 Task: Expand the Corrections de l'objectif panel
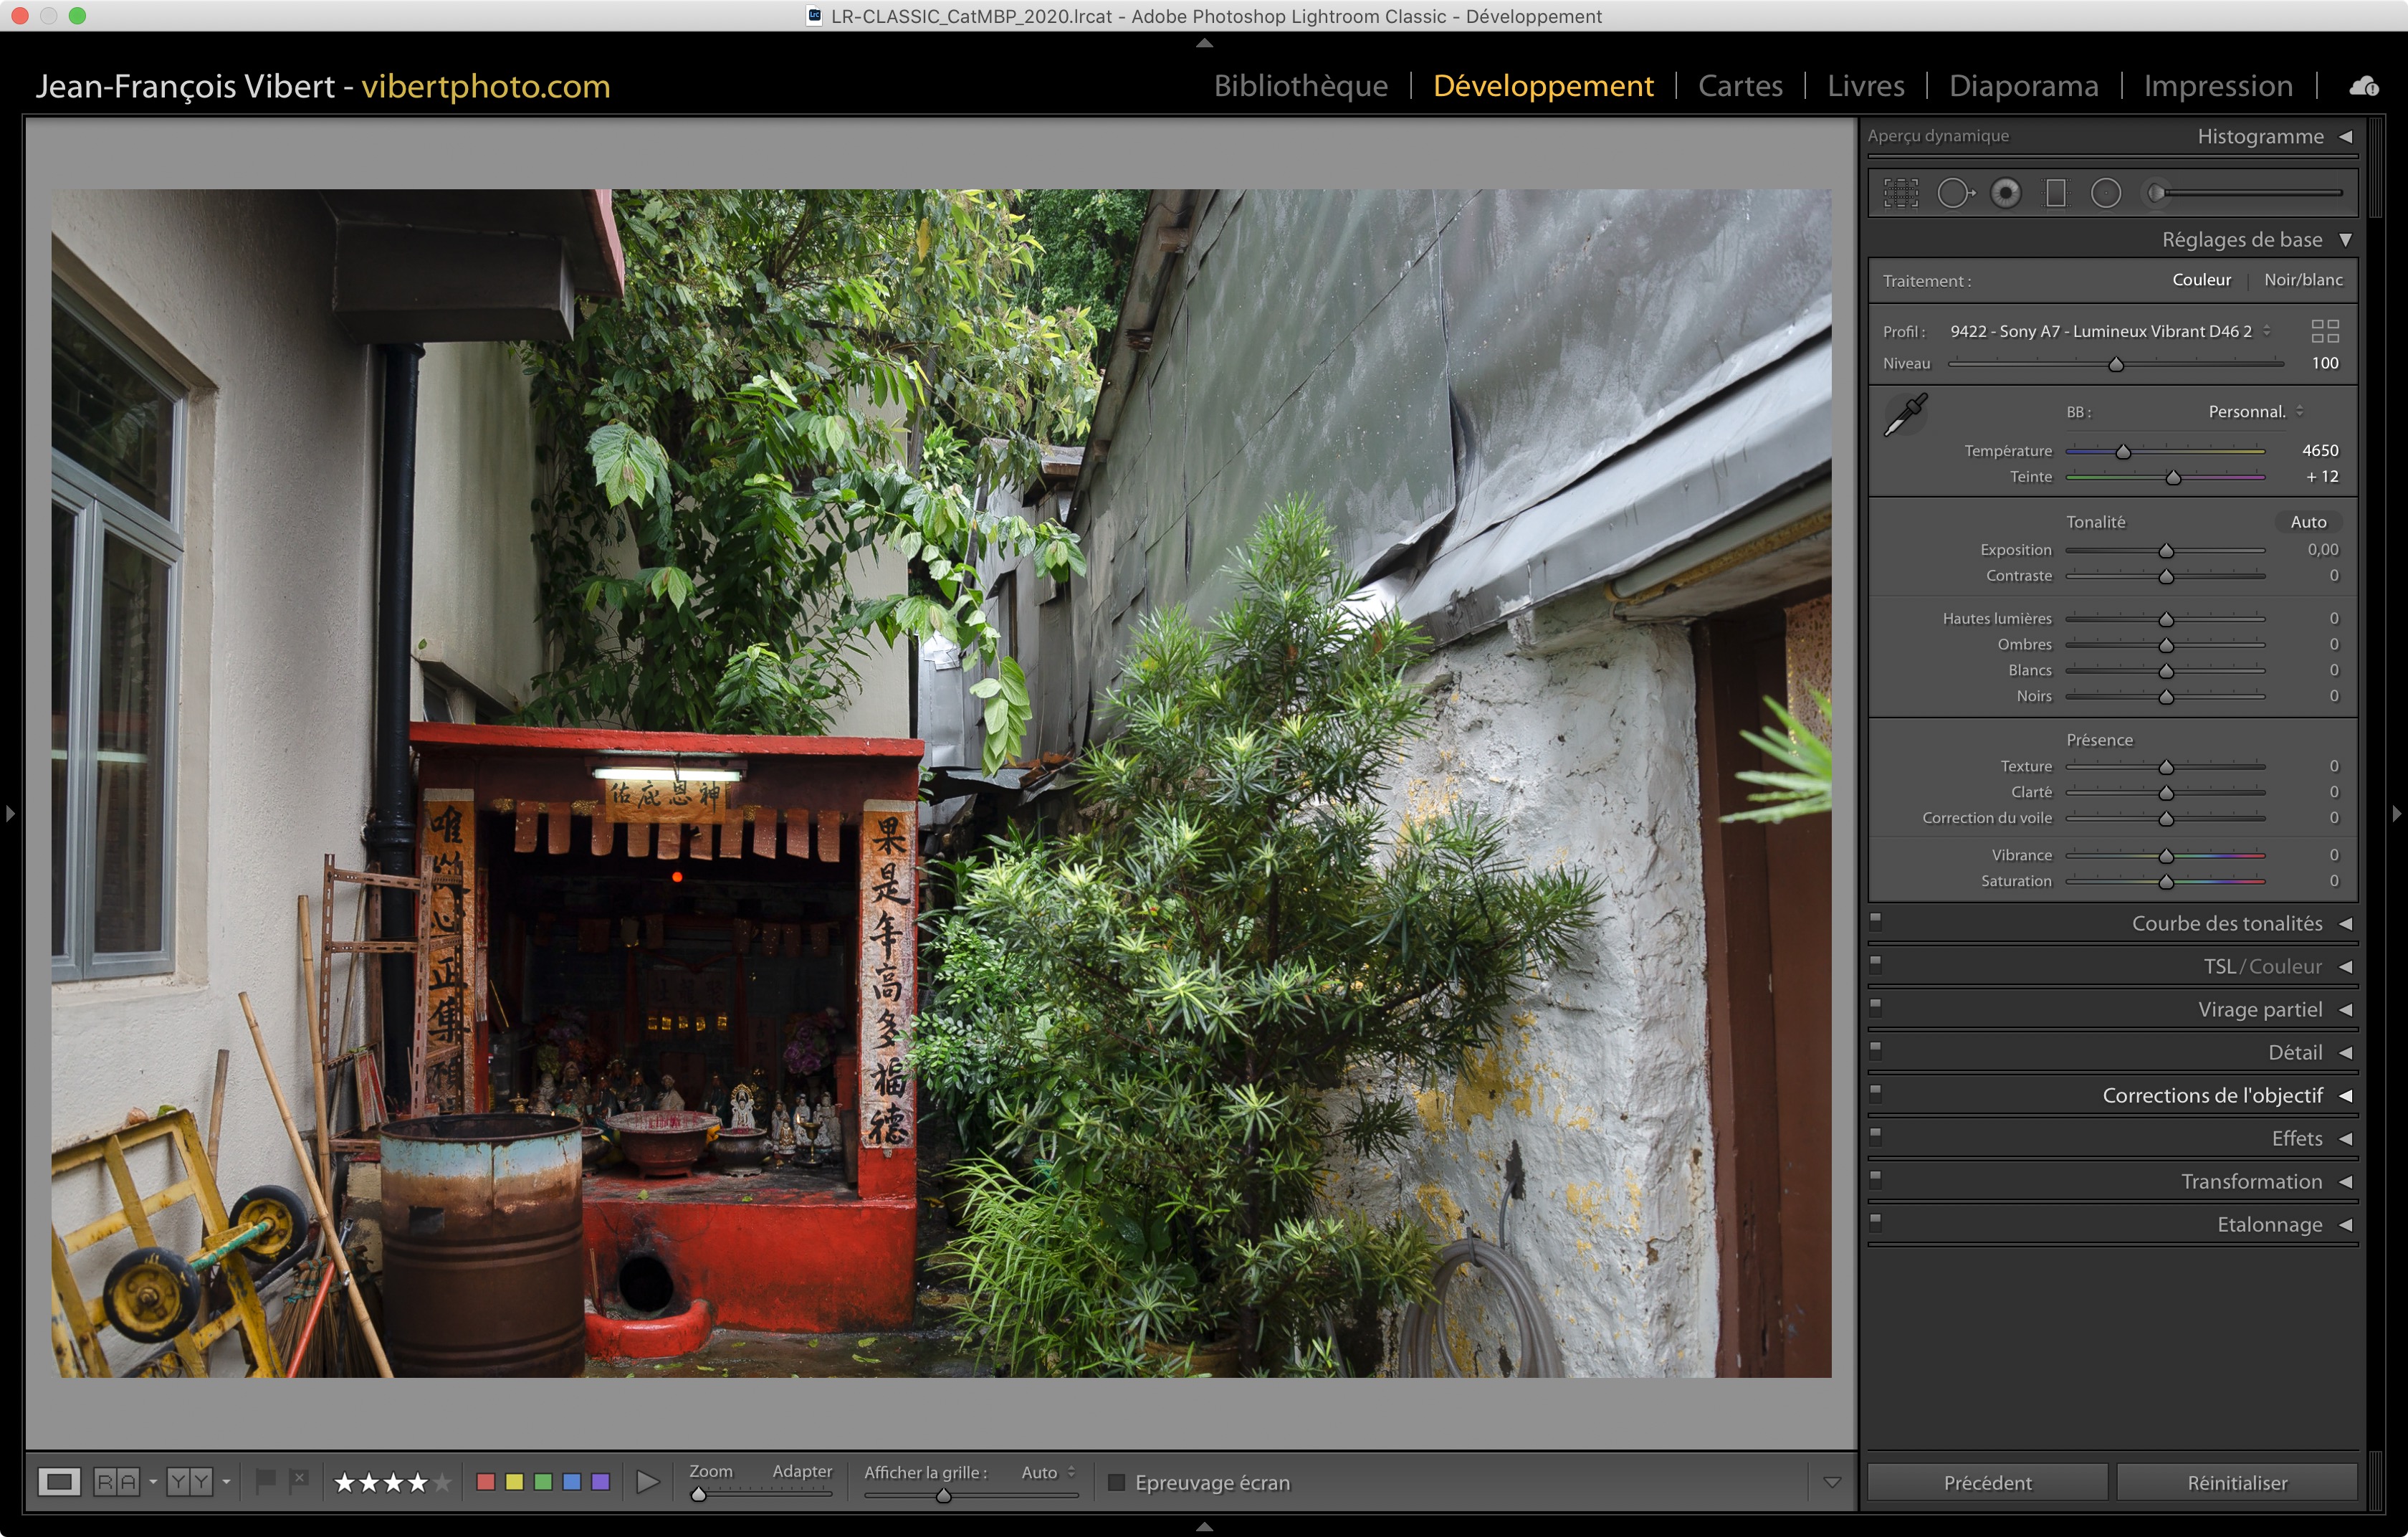click(2212, 1095)
